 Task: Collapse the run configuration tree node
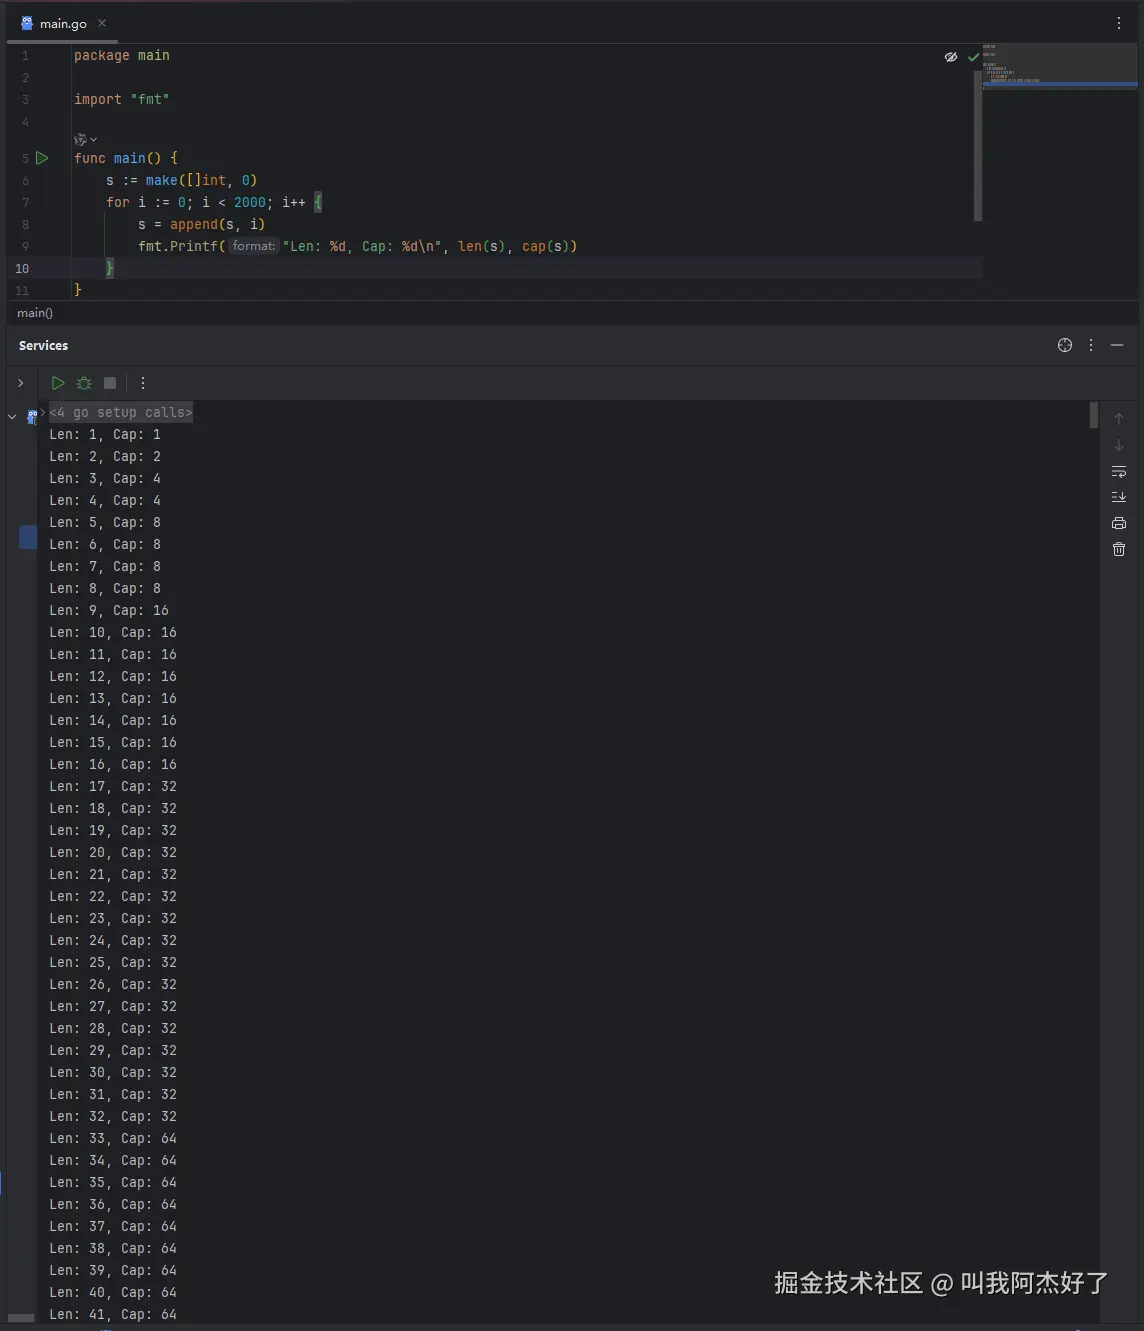pyautogui.click(x=12, y=416)
